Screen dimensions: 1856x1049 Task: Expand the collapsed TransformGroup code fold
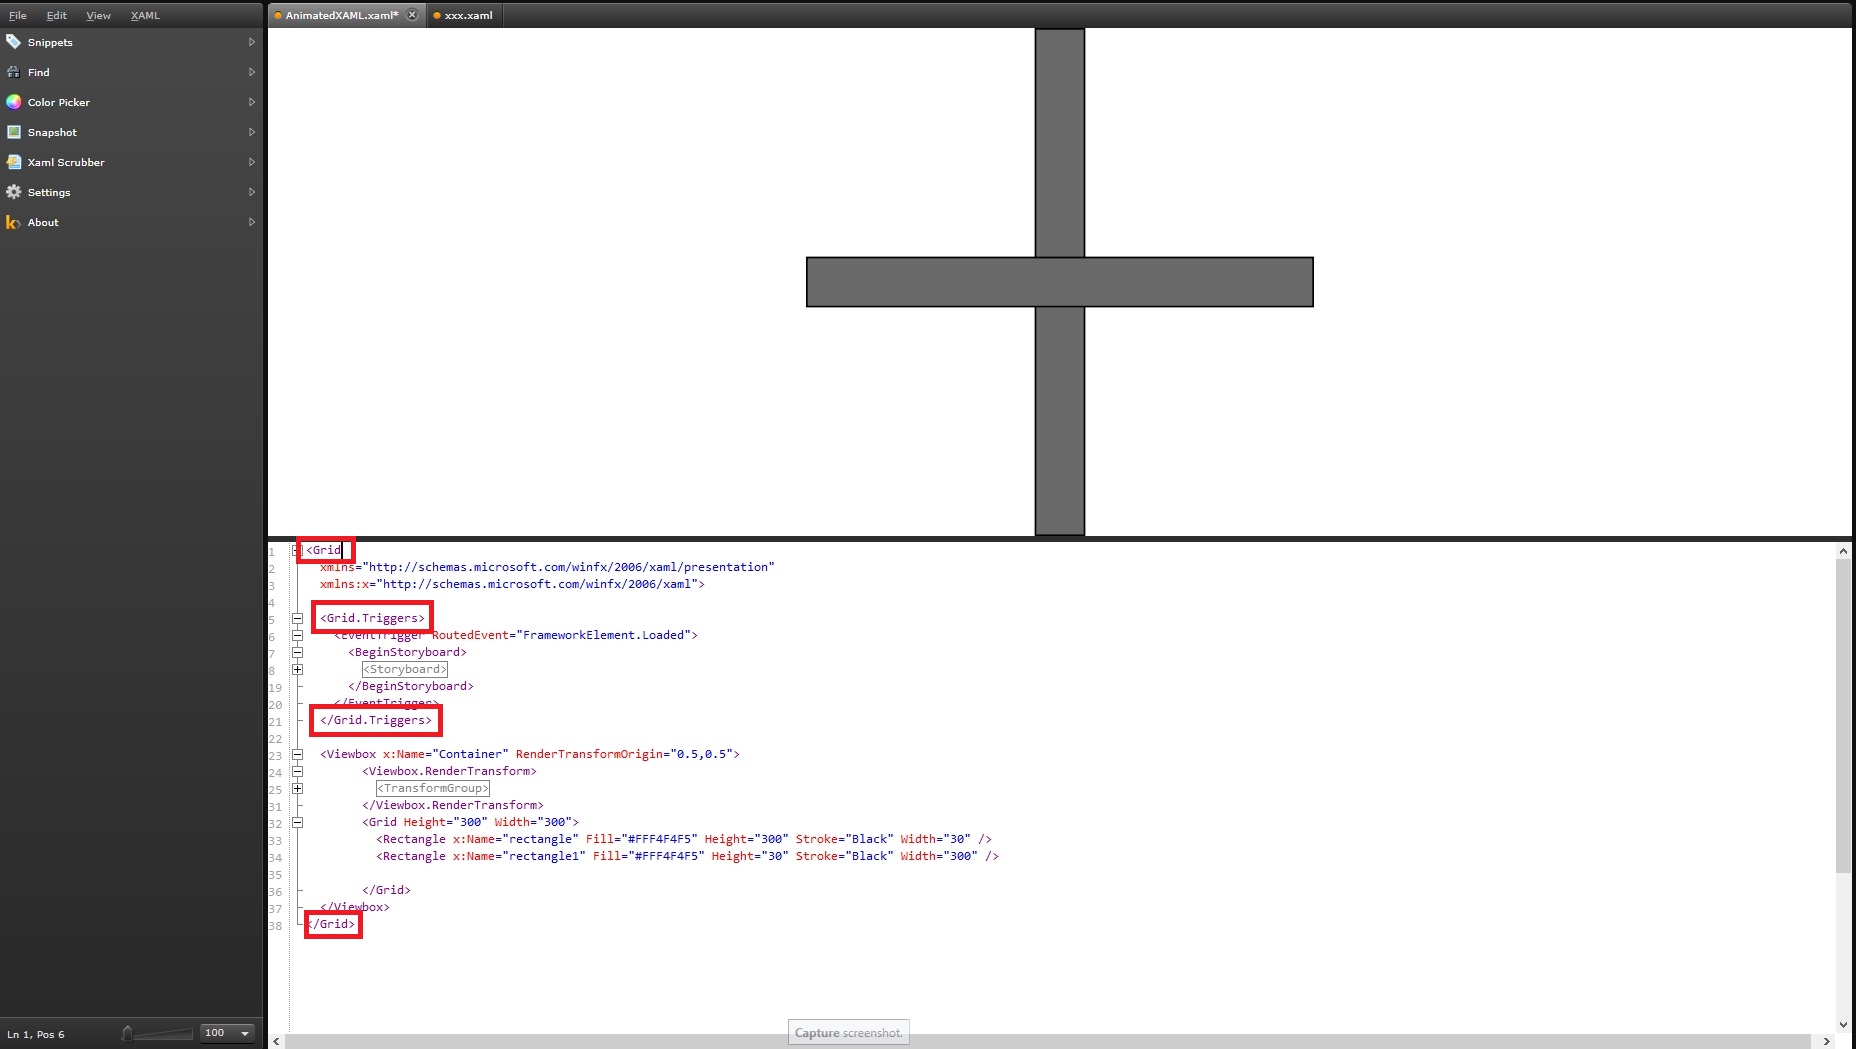(x=299, y=788)
